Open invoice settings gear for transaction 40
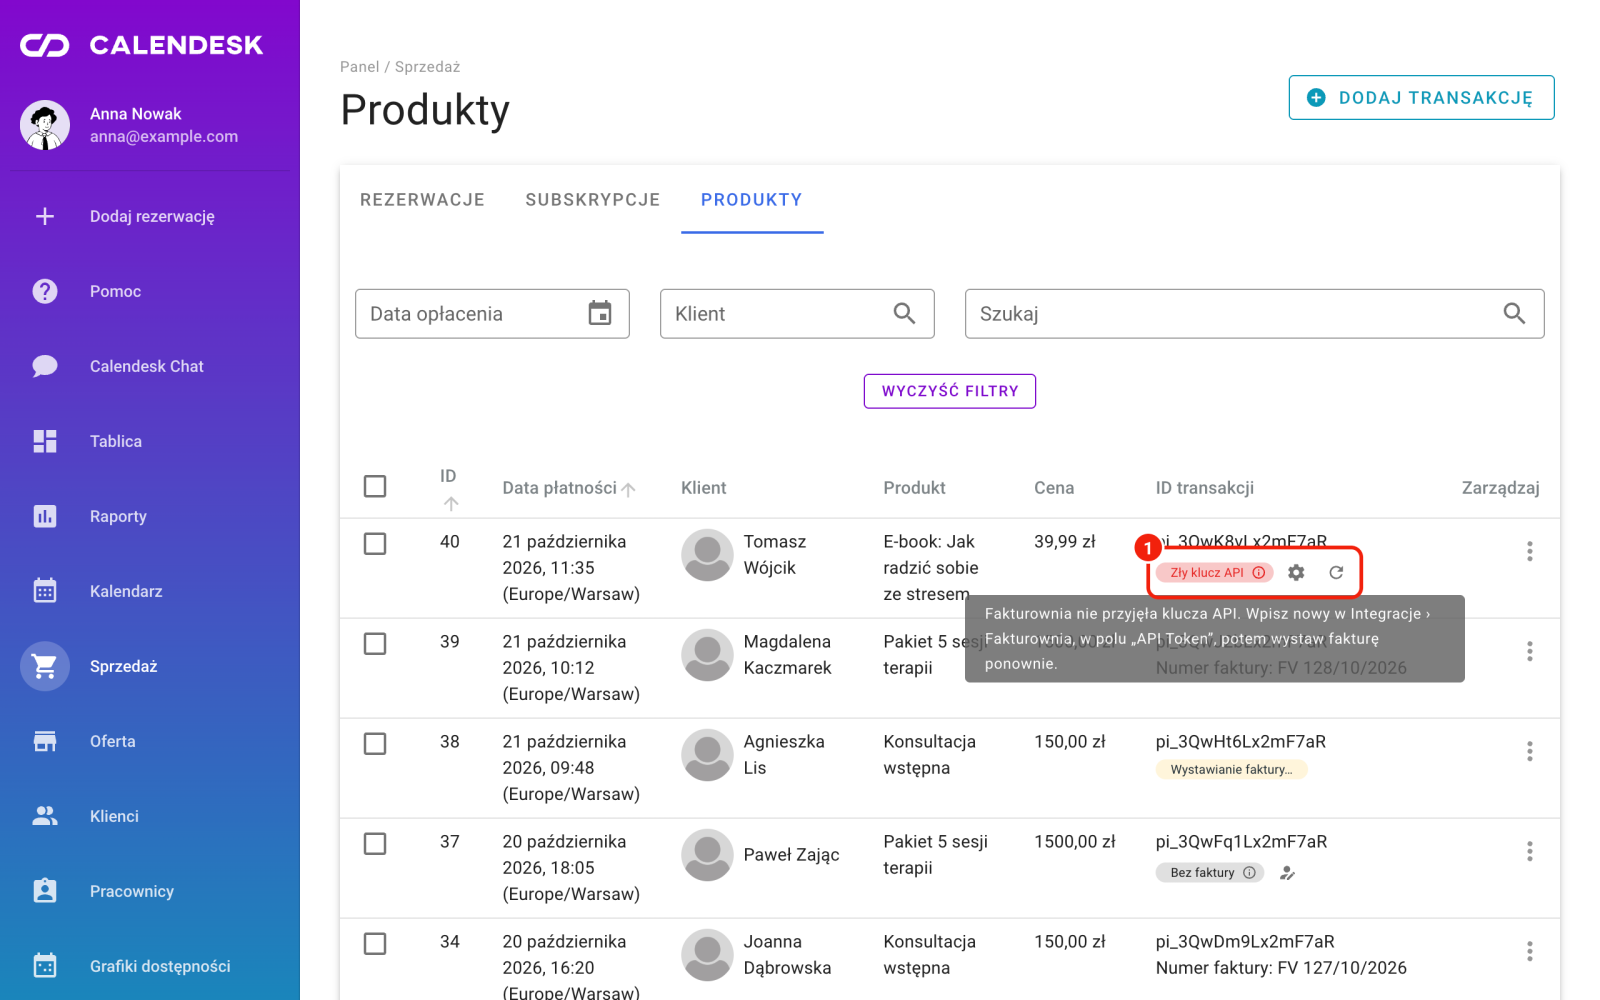This screenshot has width=1600, height=1000. coord(1296,573)
